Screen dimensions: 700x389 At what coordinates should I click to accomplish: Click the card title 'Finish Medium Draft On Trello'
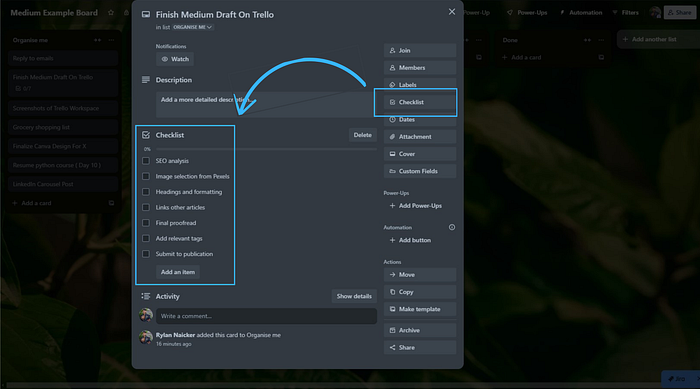(x=215, y=15)
